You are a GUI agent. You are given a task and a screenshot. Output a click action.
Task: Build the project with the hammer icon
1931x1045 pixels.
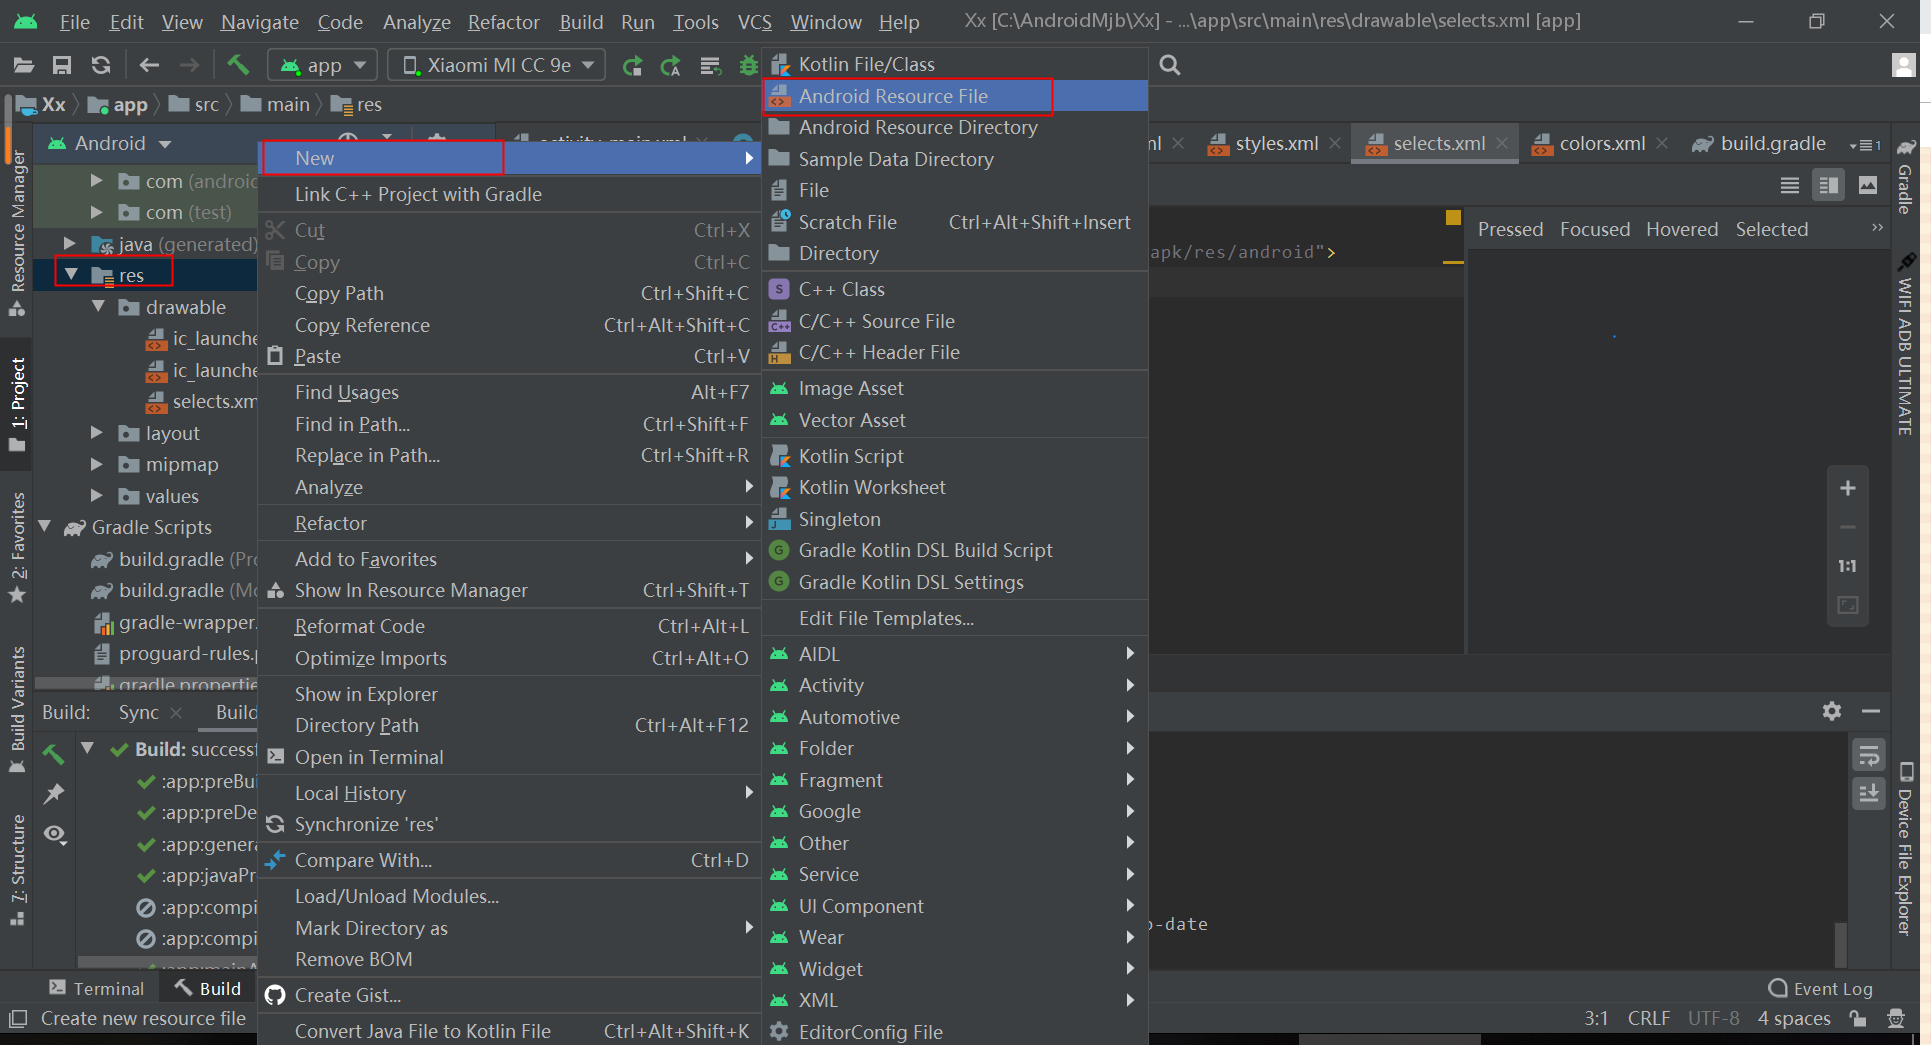click(x=239, y=64)
